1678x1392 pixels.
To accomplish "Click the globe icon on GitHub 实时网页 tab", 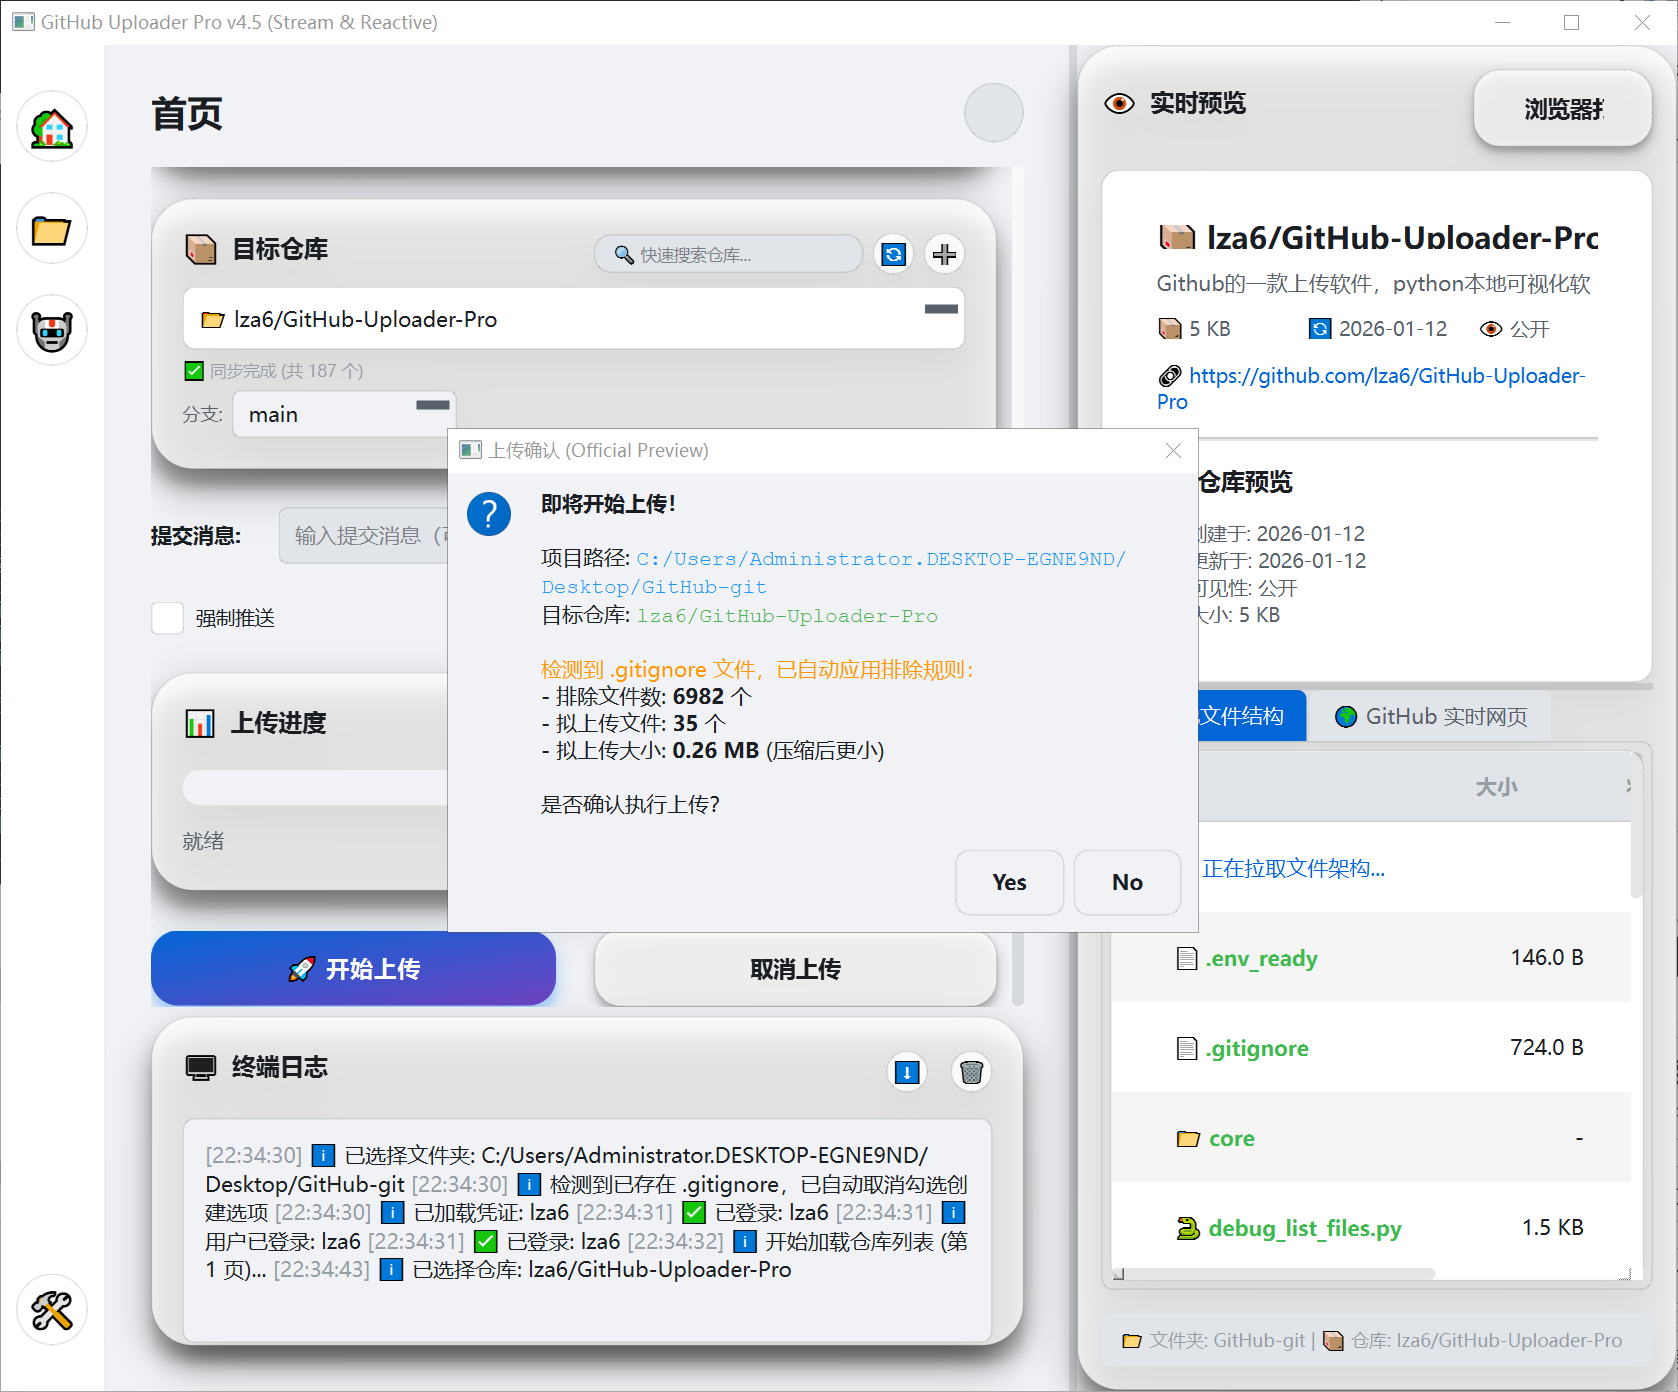I will pos(1346,716).
